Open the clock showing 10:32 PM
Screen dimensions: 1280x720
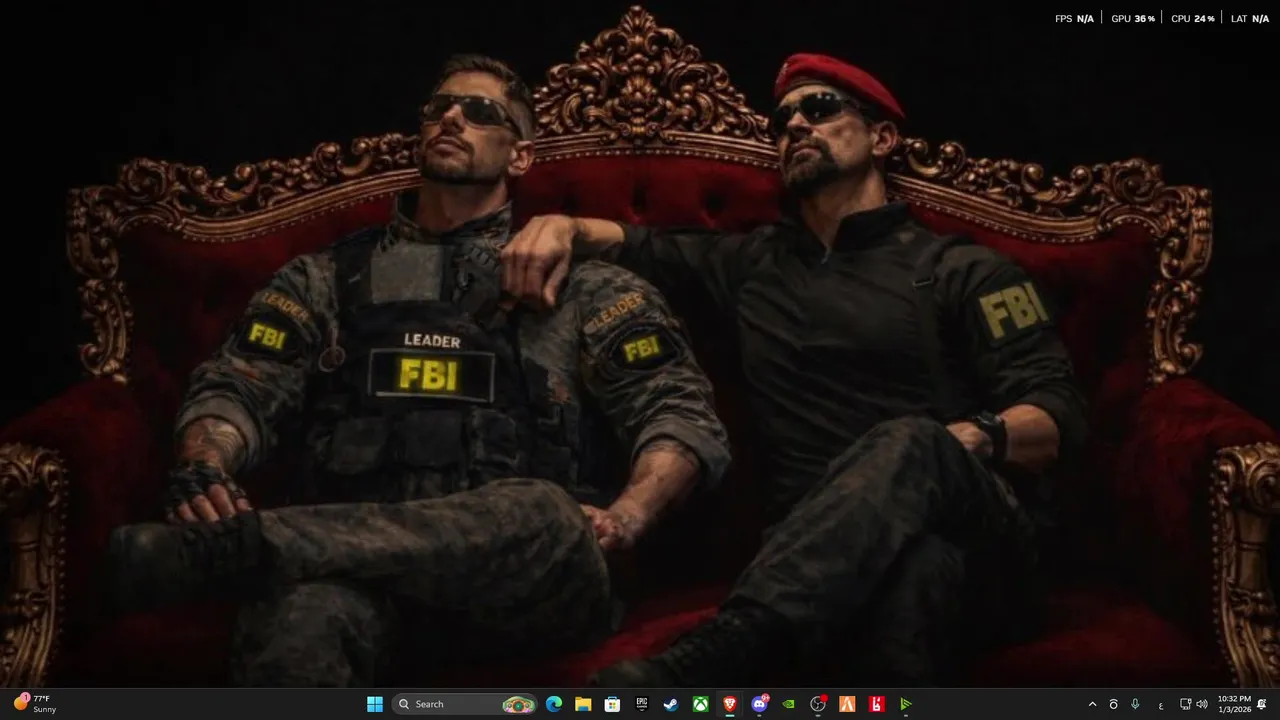tap(1233, 704)
